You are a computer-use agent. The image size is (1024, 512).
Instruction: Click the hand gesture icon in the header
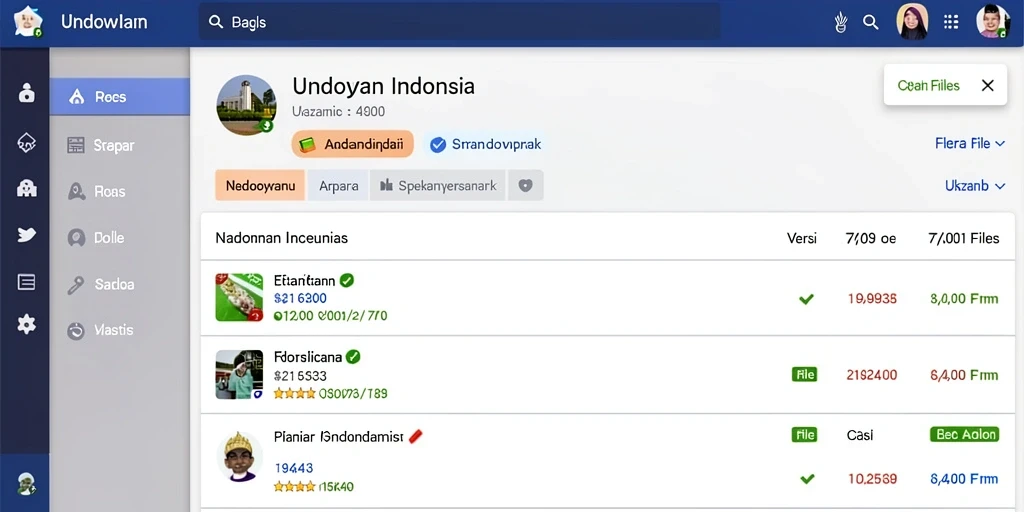841,22
